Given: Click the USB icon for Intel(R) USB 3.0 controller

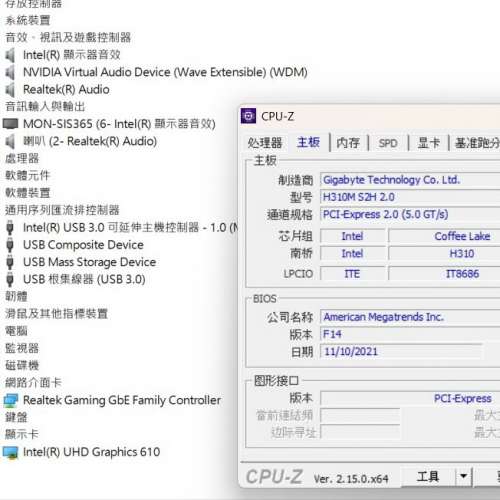Looking at the screenshot, I should (x=10, y=228).
